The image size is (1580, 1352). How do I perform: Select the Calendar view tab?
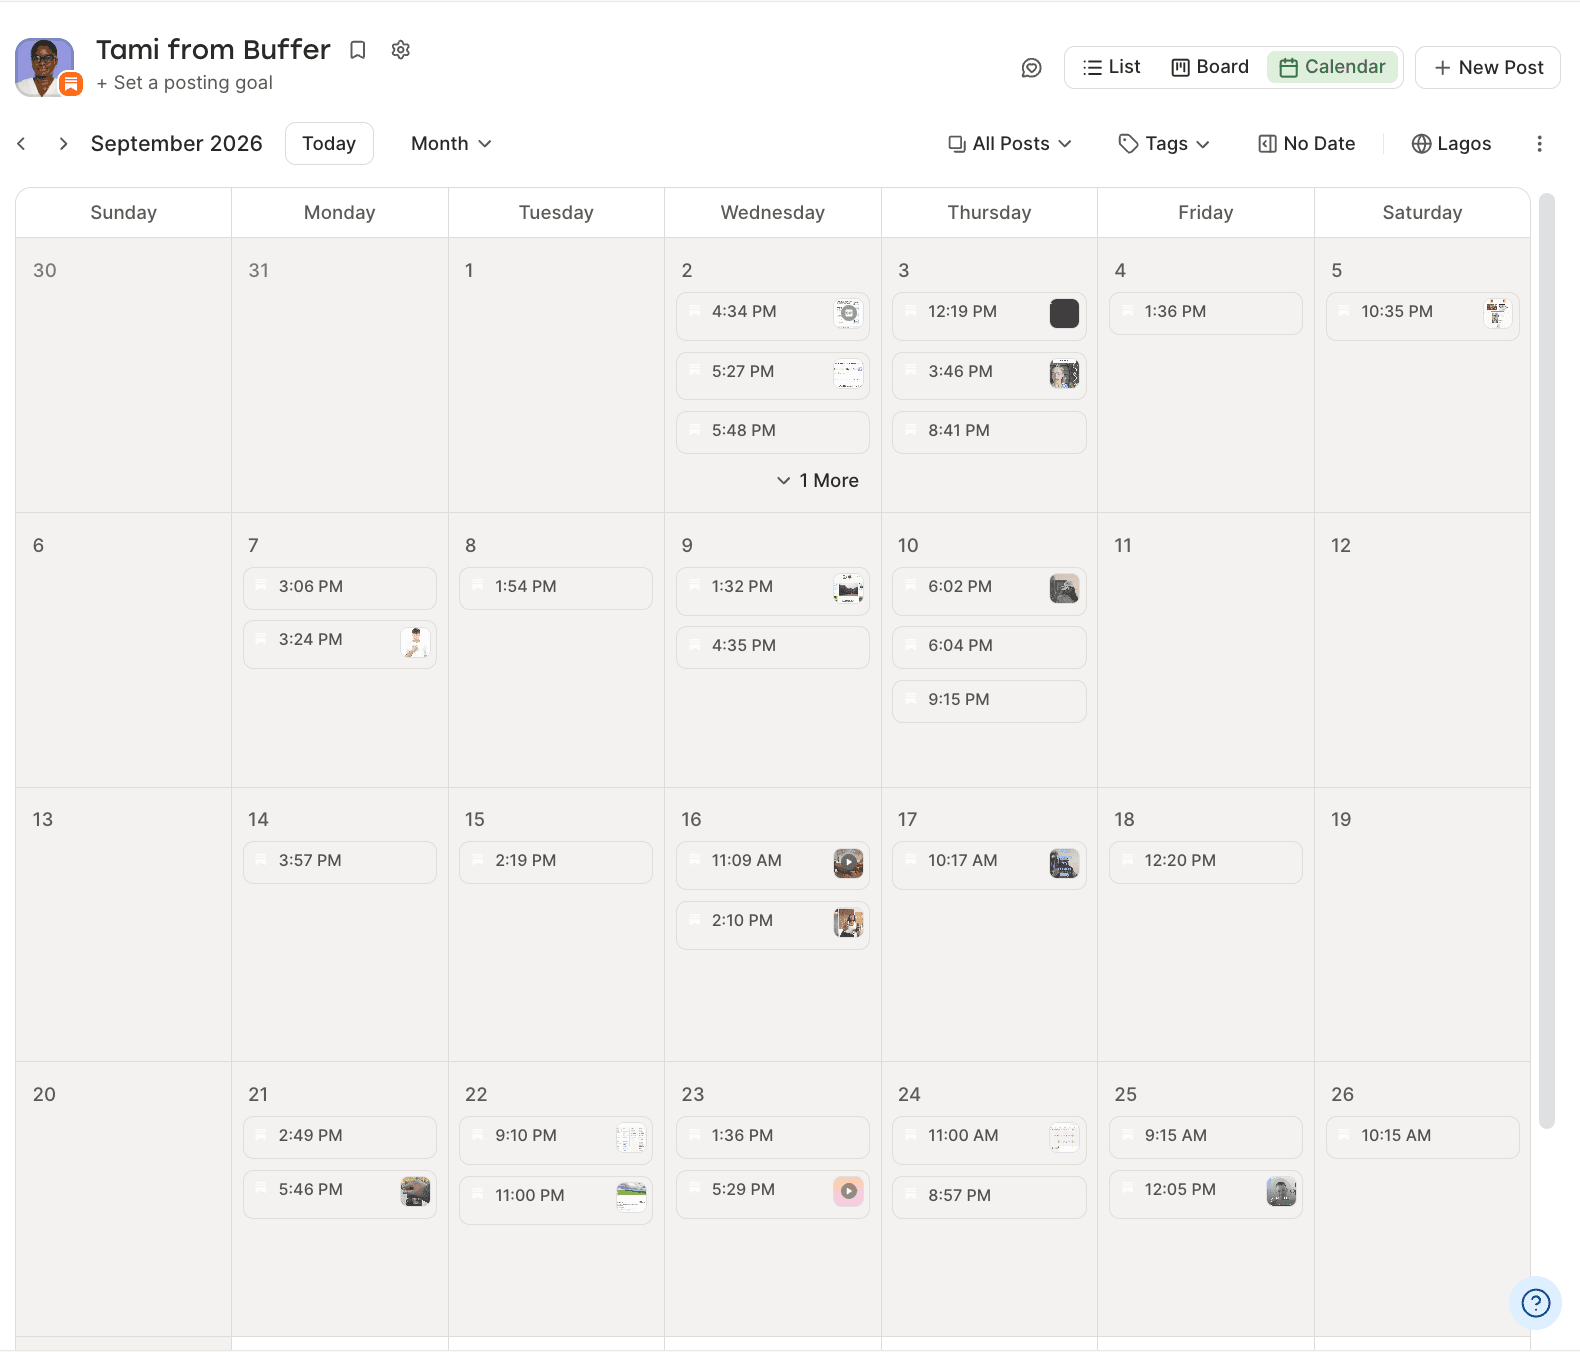point(1333,67)
